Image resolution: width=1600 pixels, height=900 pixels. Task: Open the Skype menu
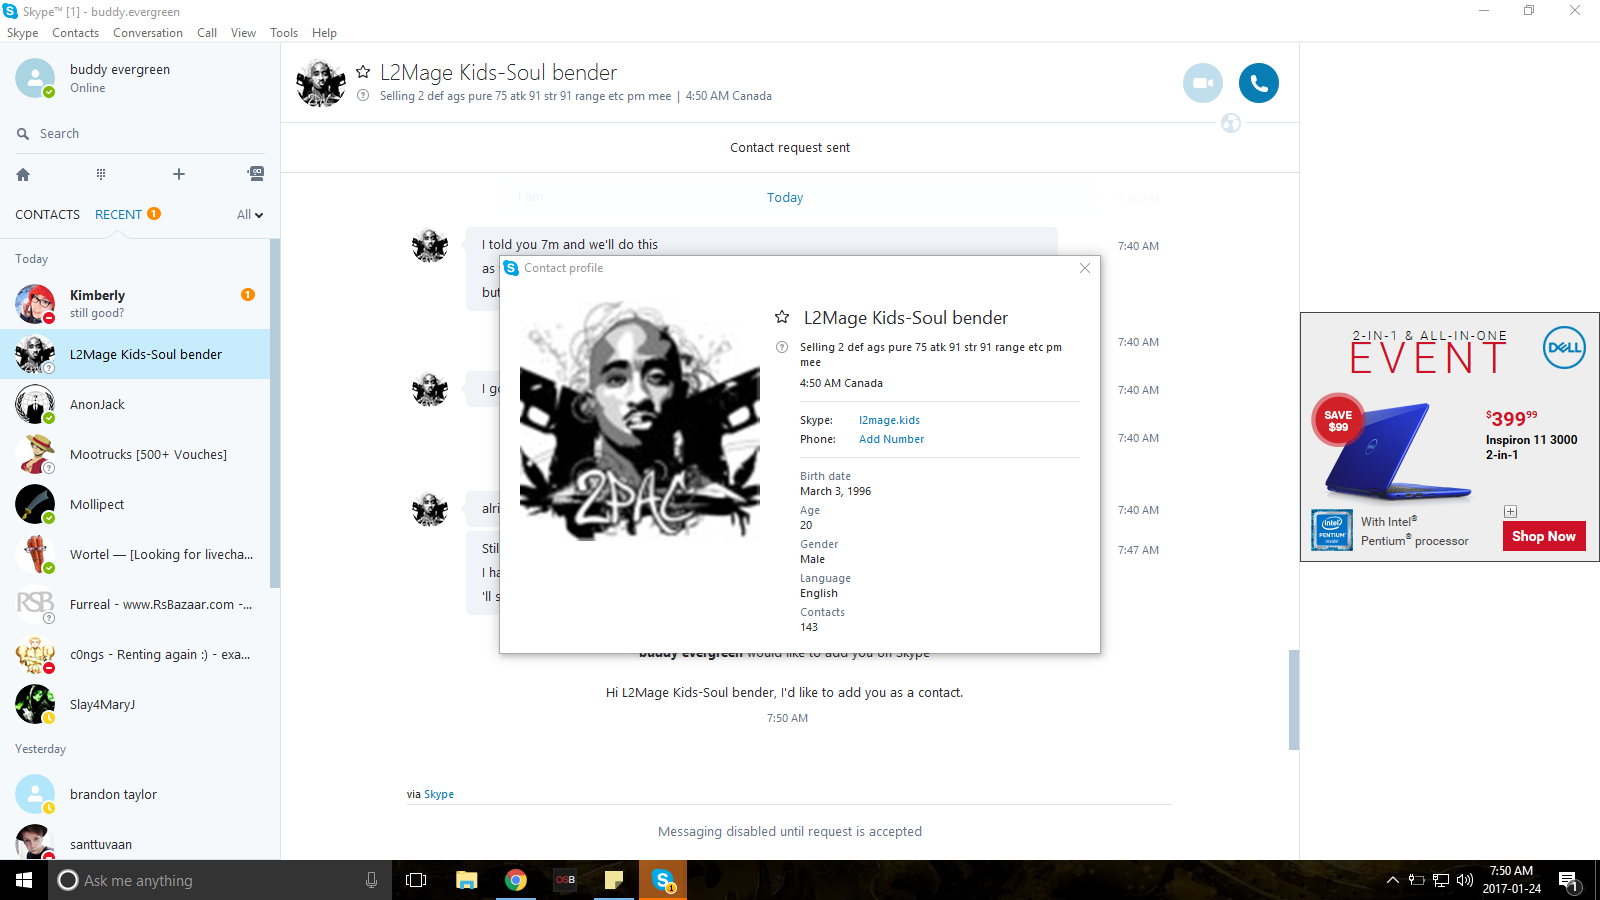(x=22, y=33)
